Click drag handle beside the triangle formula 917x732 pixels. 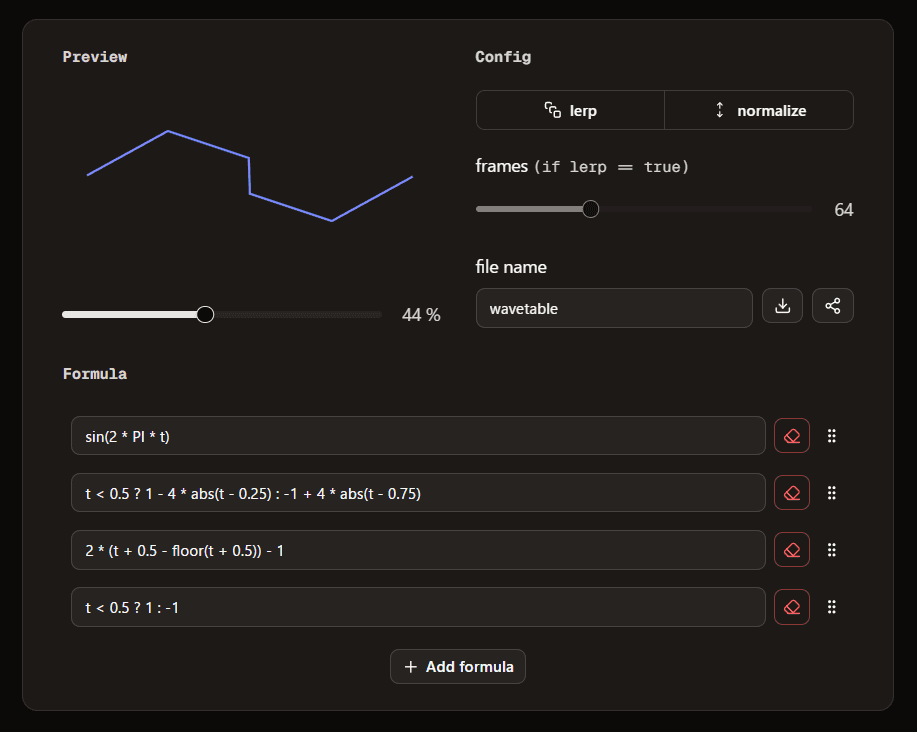click(x=832, y=493)
